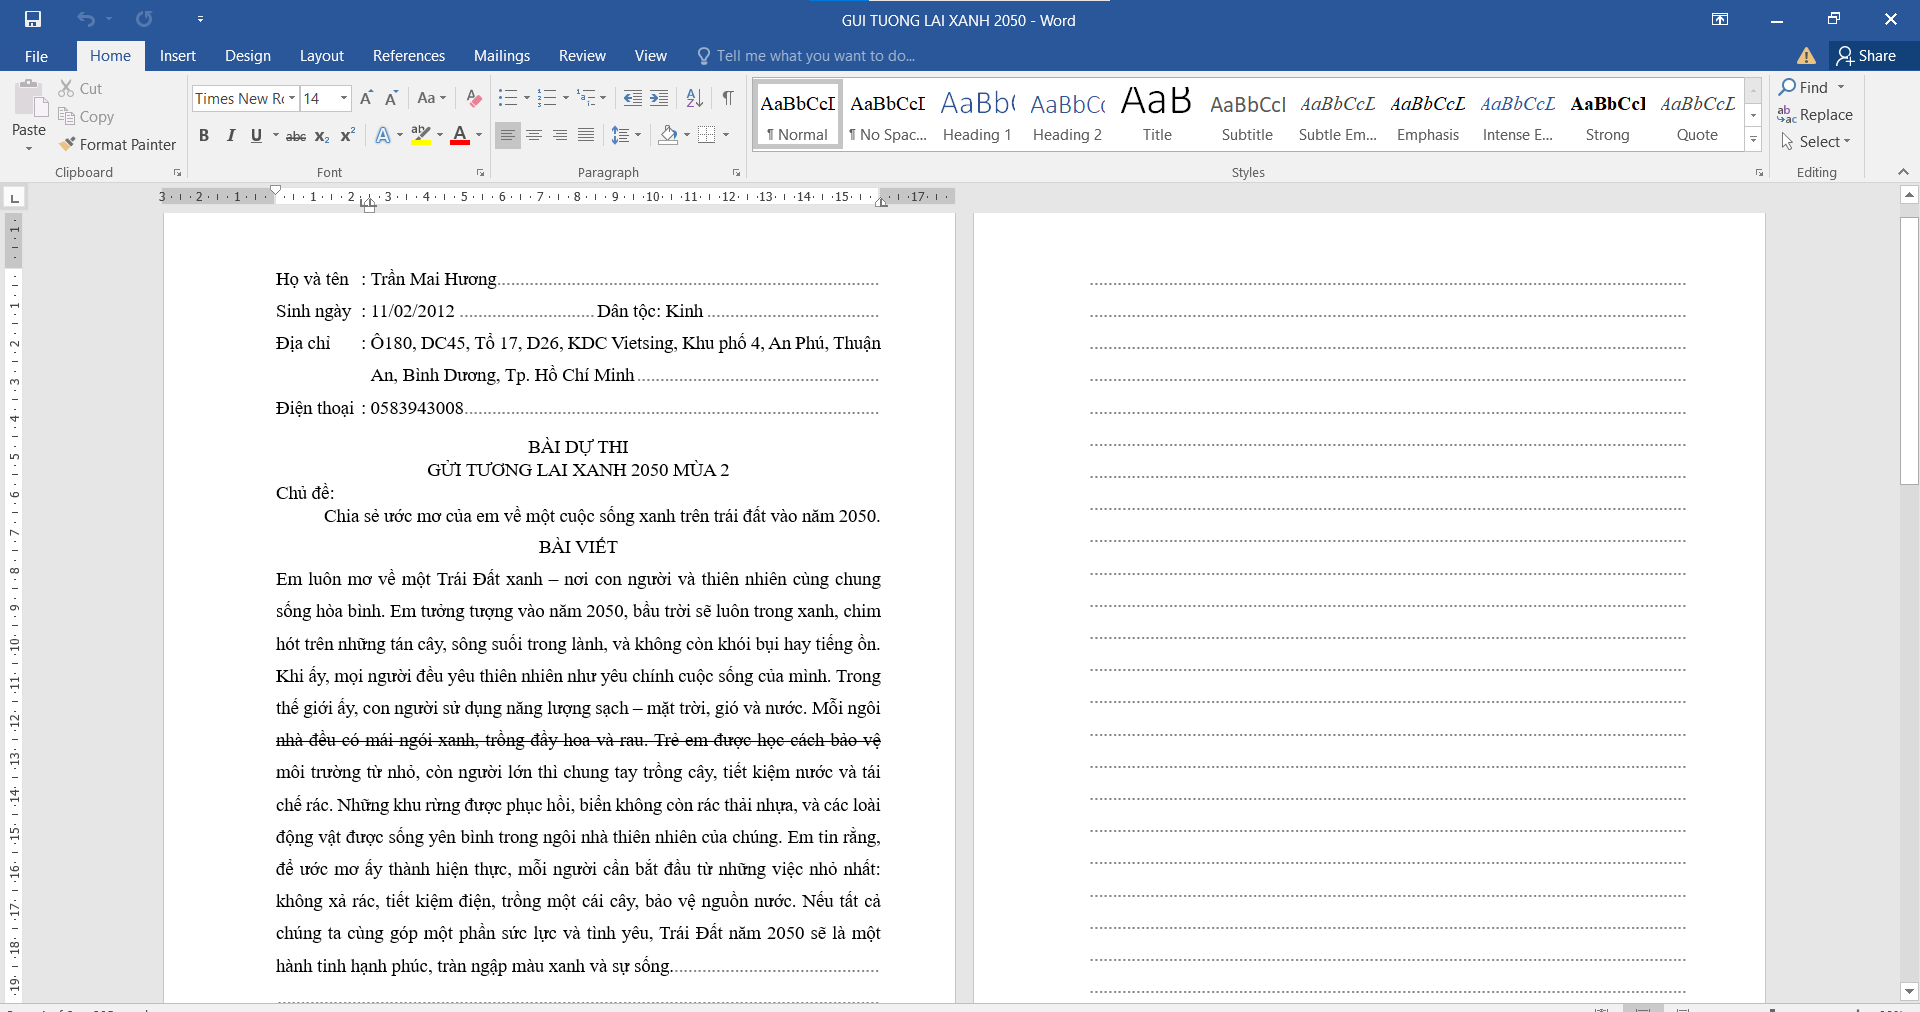The width and height of the screenshot is (1920, 1012).
Task: Expand the Change Case menu
Action: 432,98
